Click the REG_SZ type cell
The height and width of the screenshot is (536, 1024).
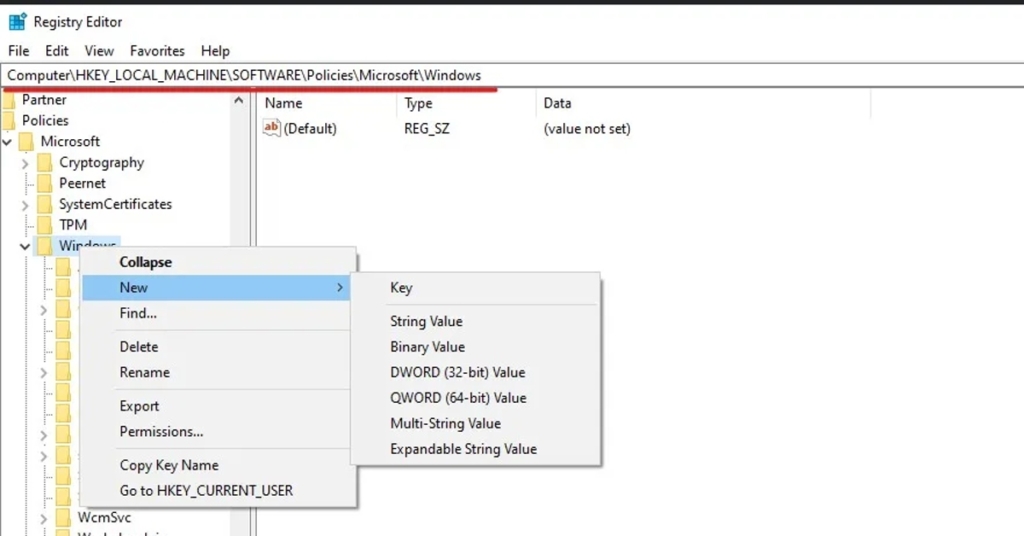pos(426,129)
